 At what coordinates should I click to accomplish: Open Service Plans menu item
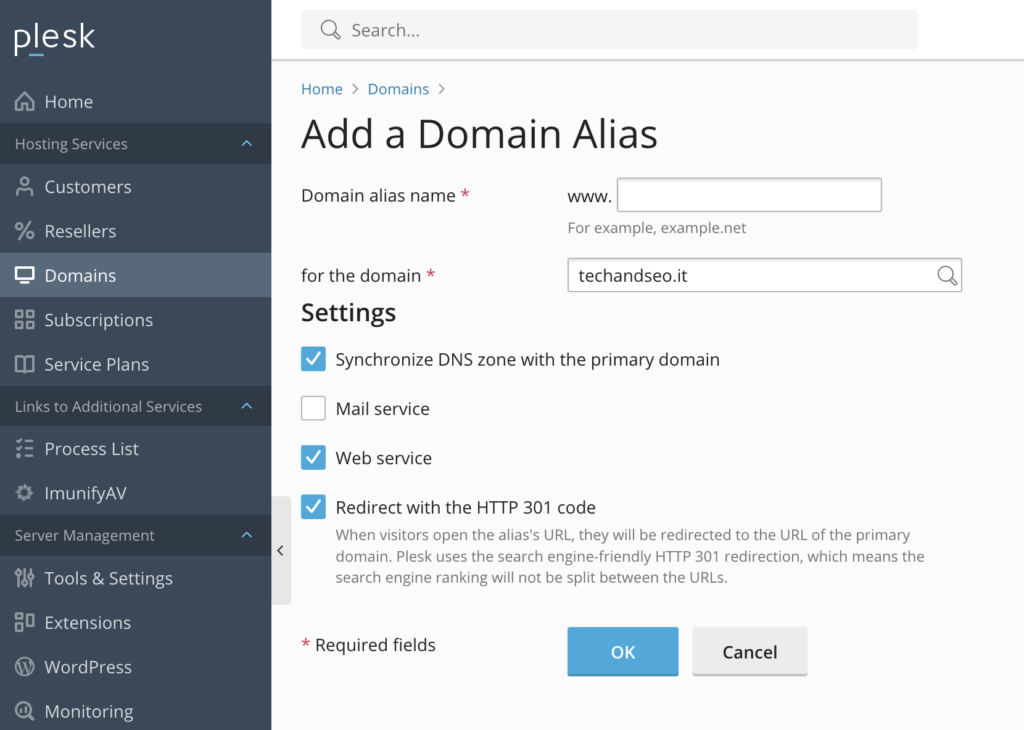[x=135, y=364]
